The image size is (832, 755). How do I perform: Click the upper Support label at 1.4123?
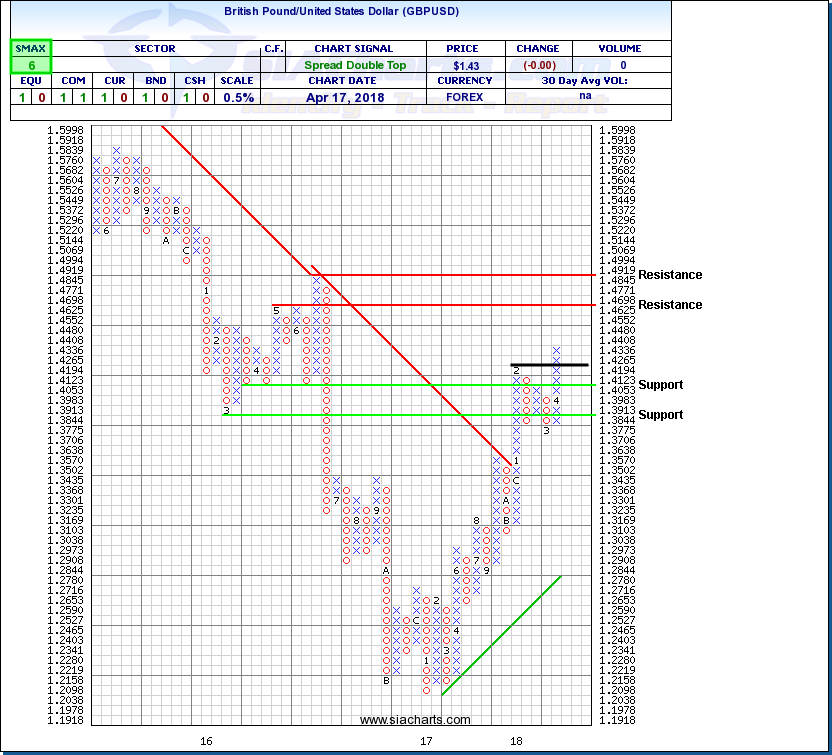pos(660,385)
